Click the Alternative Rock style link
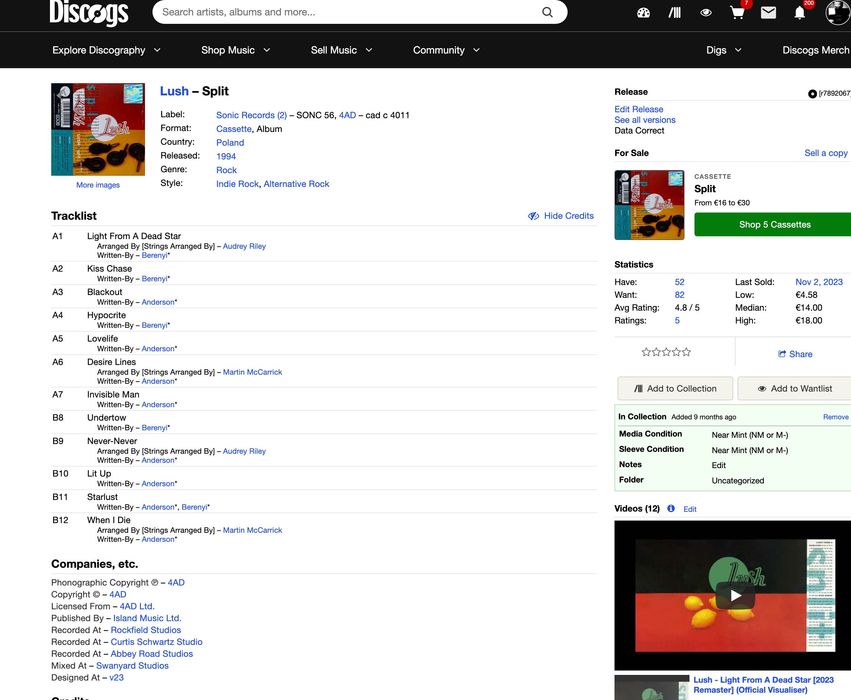 (x=296, y=184)
